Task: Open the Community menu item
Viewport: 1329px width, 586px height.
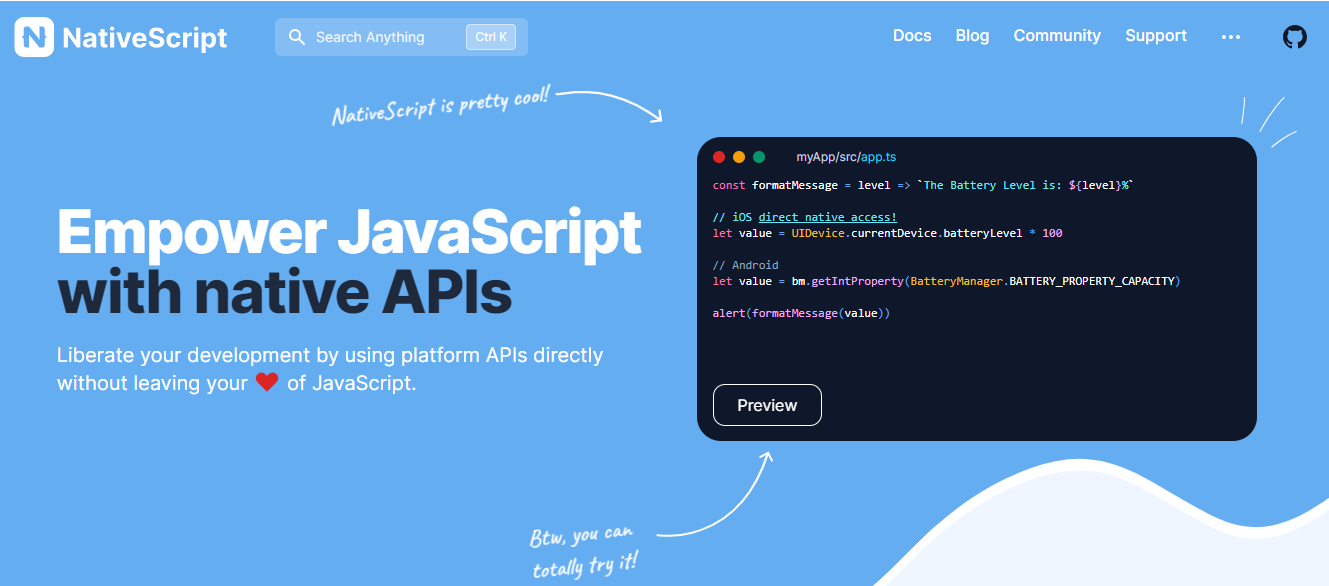Action: [1057, 36]
